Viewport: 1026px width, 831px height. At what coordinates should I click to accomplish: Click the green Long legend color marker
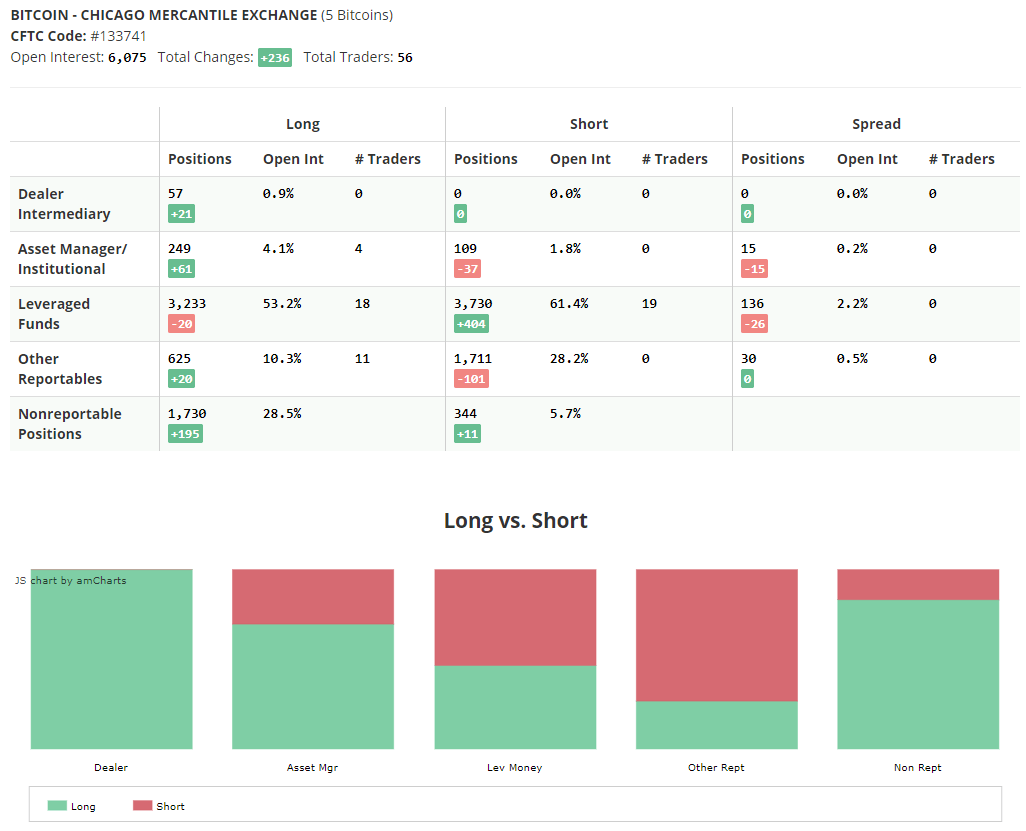pyautogui.click(x=57, y=805)
